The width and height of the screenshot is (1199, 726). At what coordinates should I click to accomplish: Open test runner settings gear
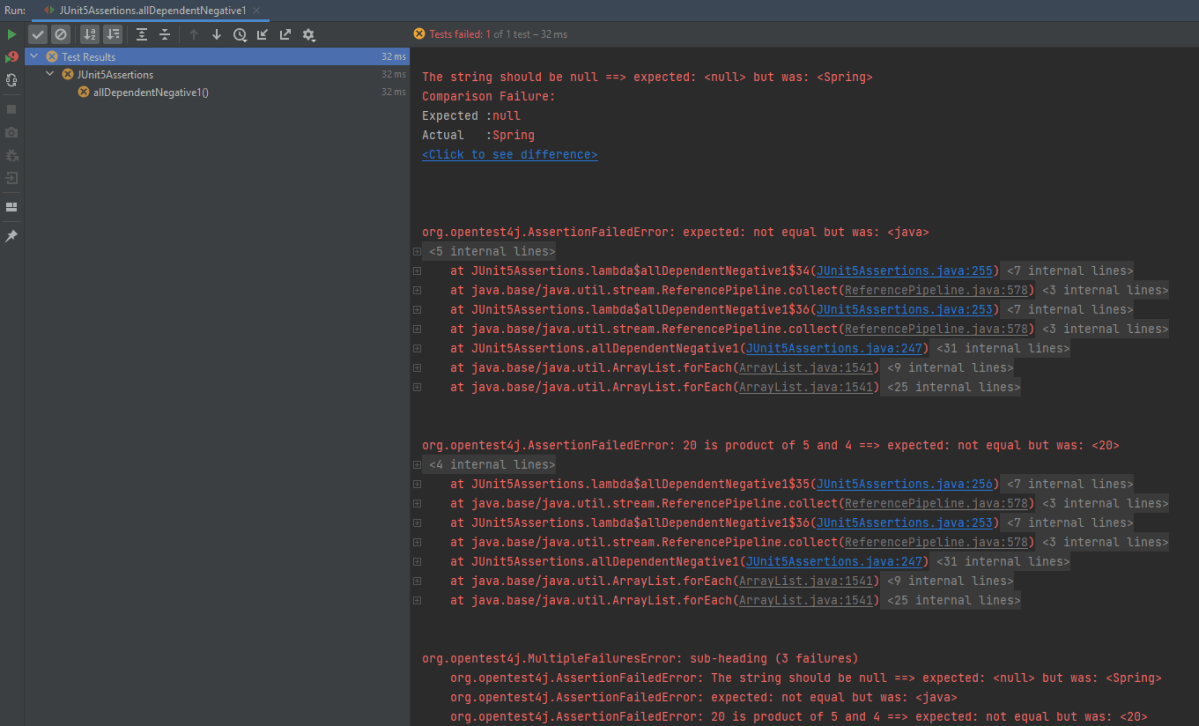(309, 34)
